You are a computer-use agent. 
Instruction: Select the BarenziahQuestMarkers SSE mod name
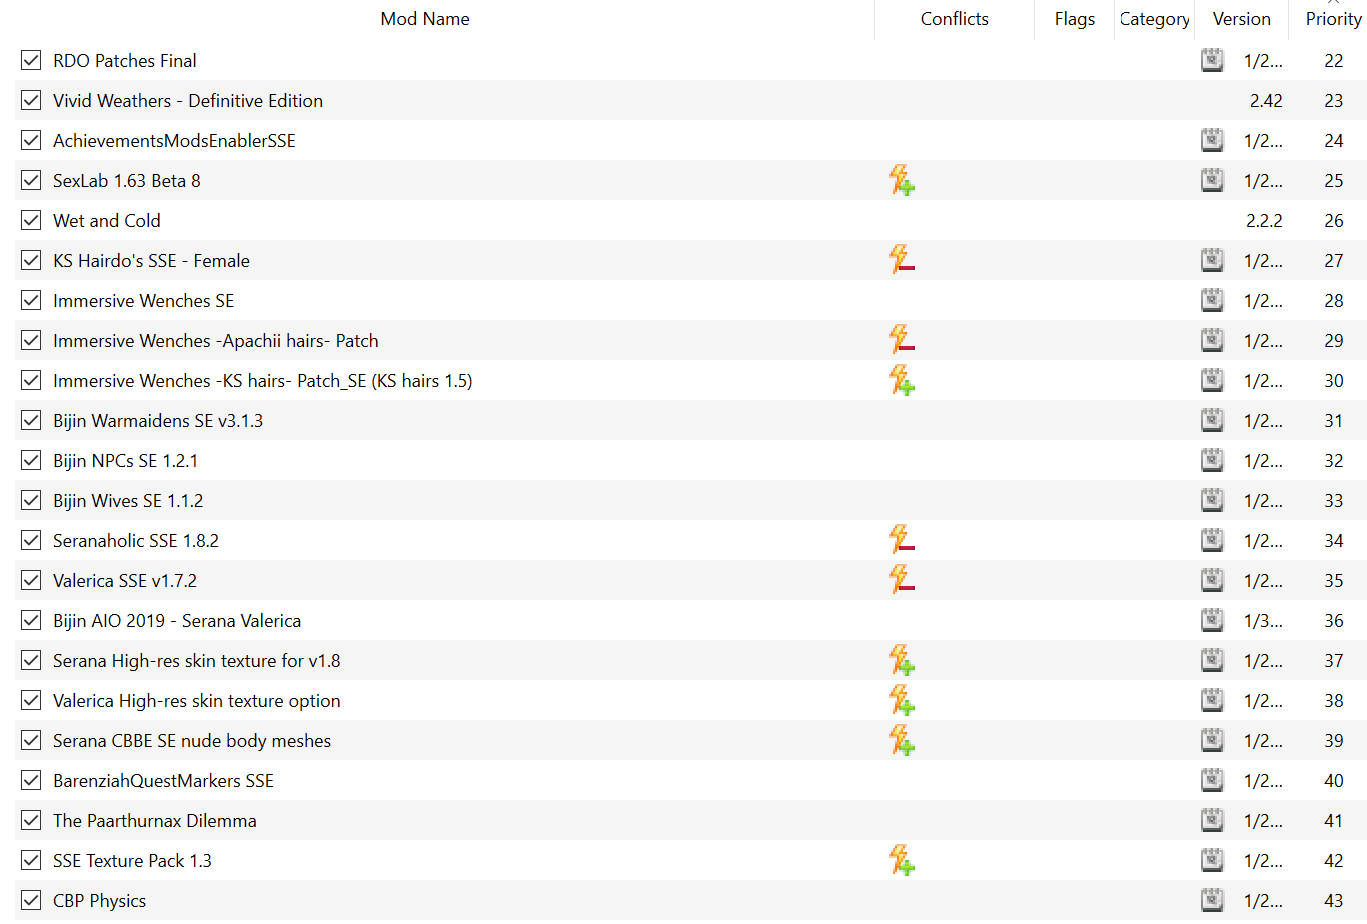tap(163, 781)
